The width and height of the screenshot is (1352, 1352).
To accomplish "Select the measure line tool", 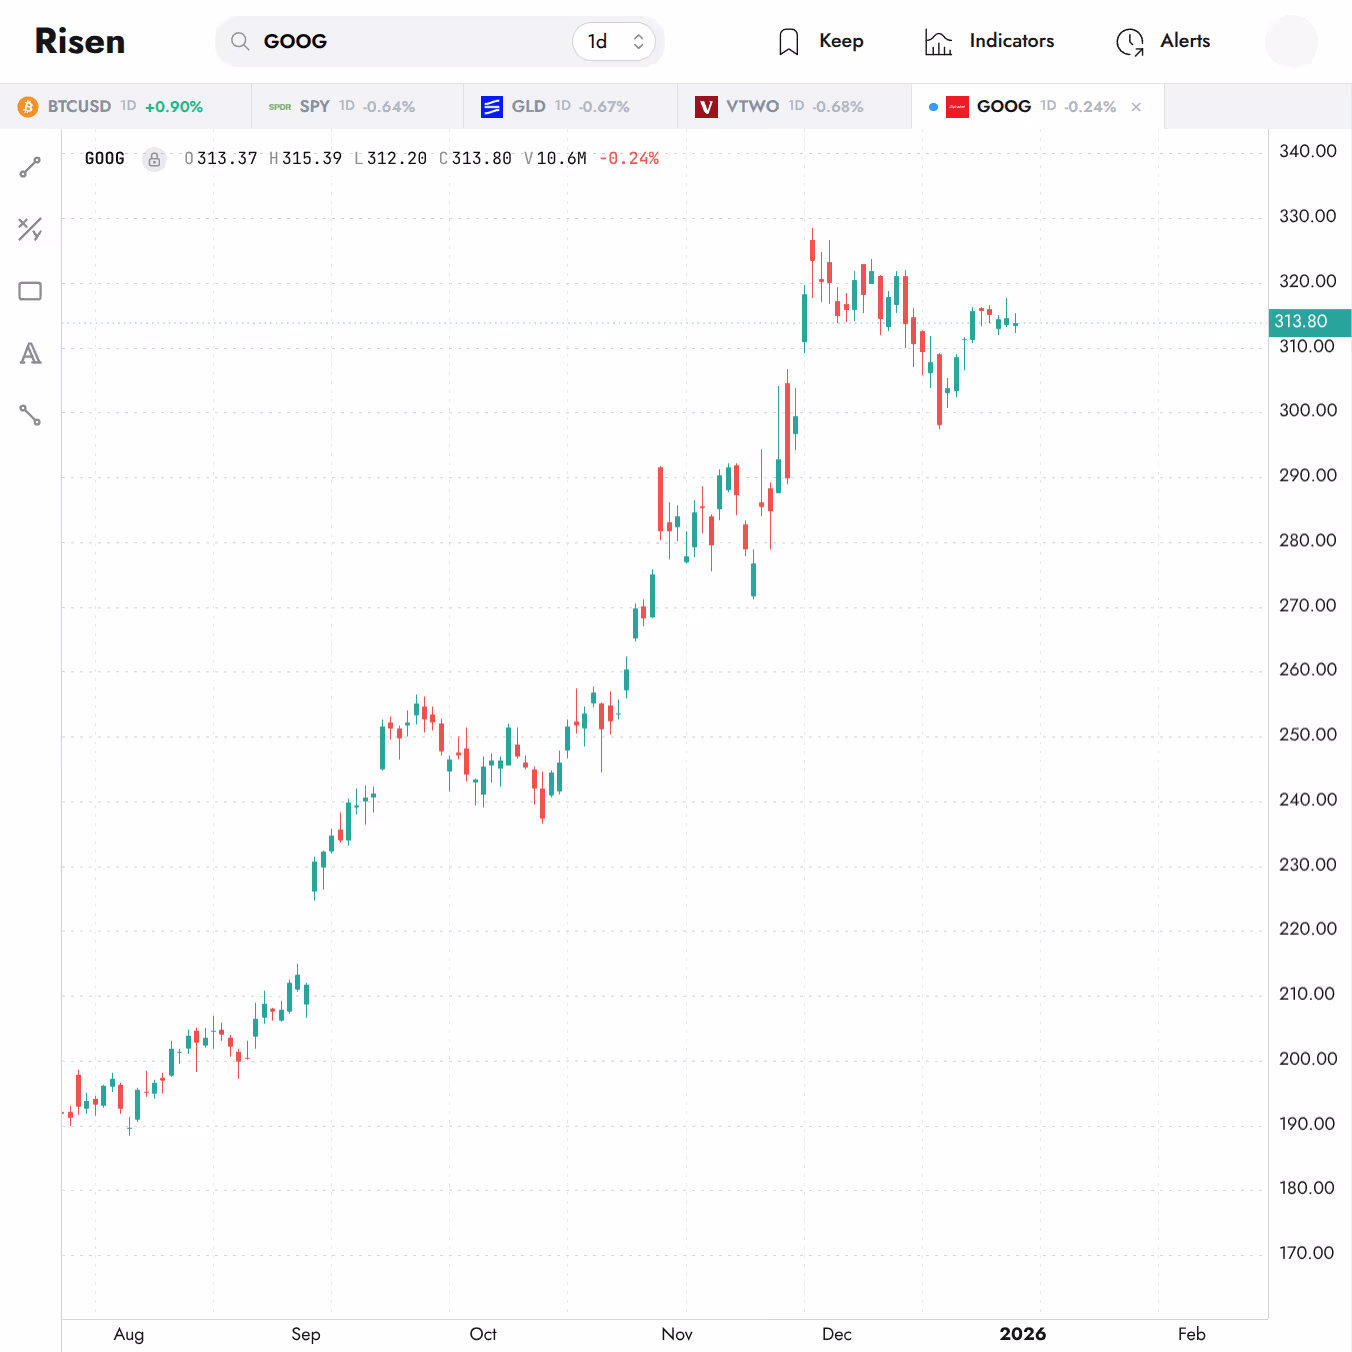I will pyautogui.click(x=30, y=415).
